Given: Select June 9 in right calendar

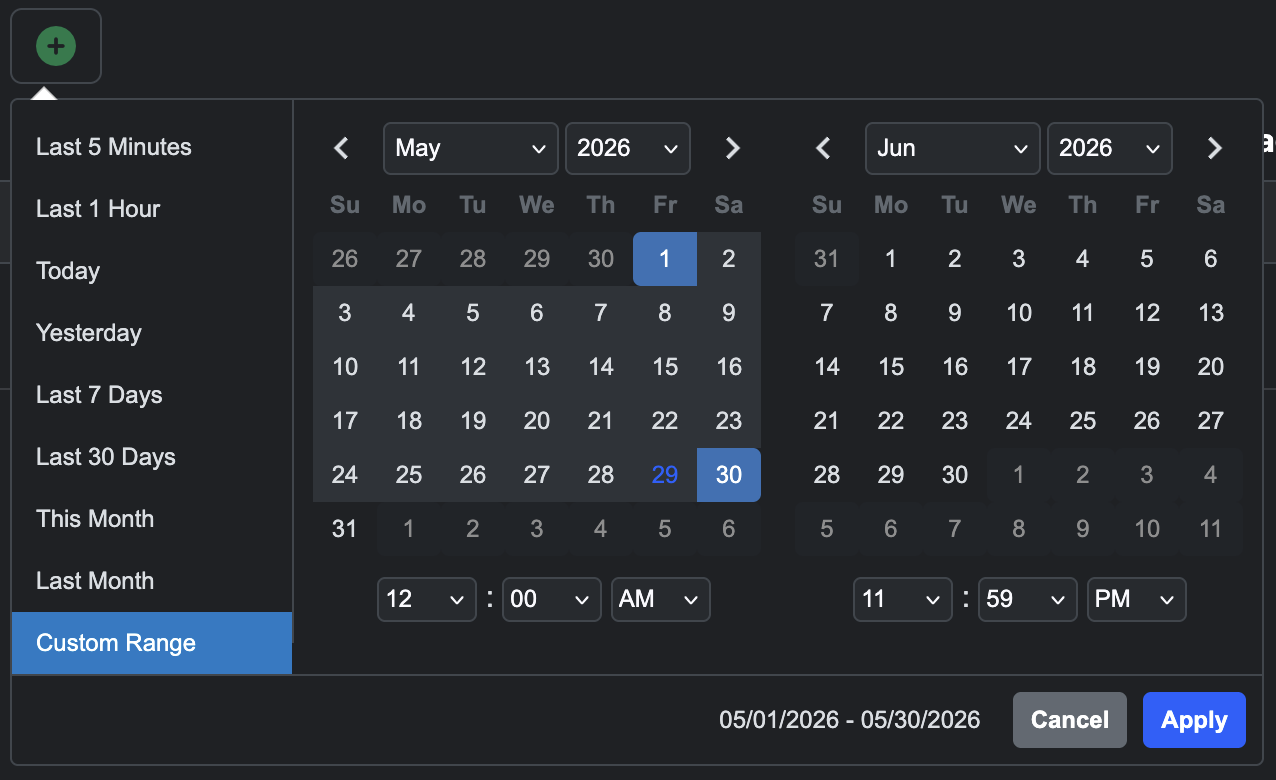Looking at the screenshot, I should tap(955, 313).
